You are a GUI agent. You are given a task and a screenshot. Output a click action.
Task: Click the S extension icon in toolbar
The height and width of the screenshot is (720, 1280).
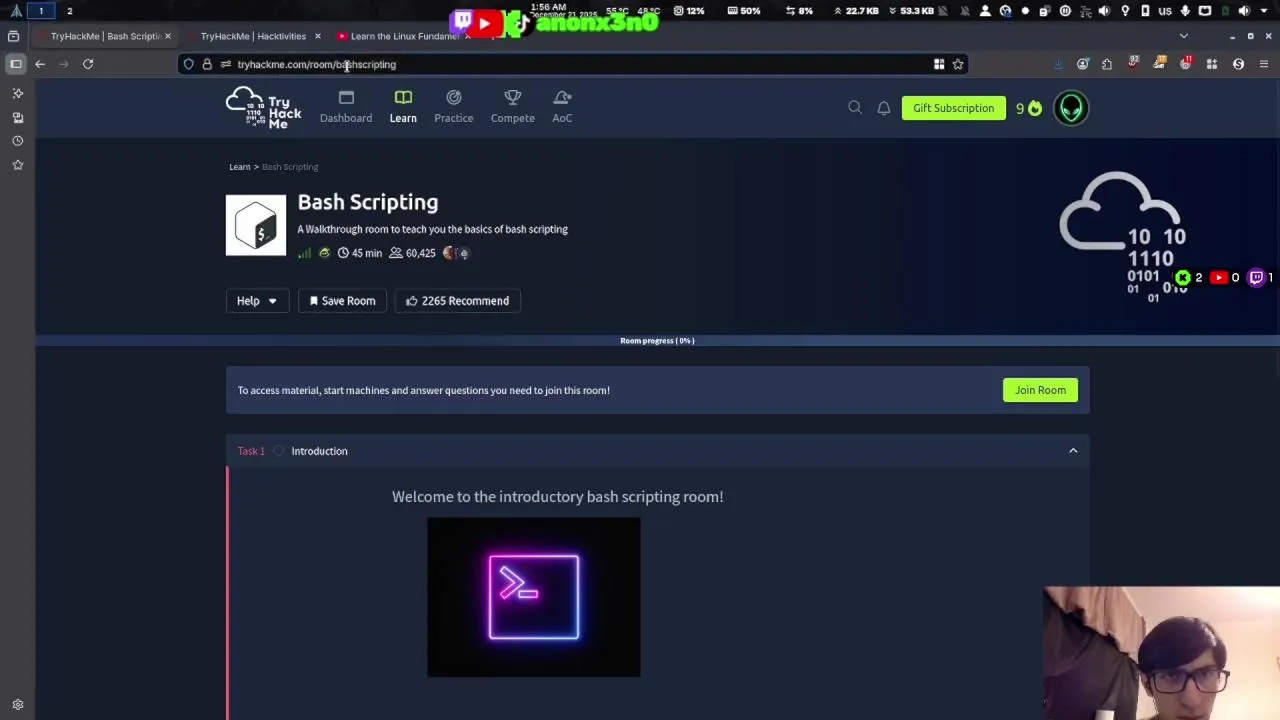coord(1238,64)
